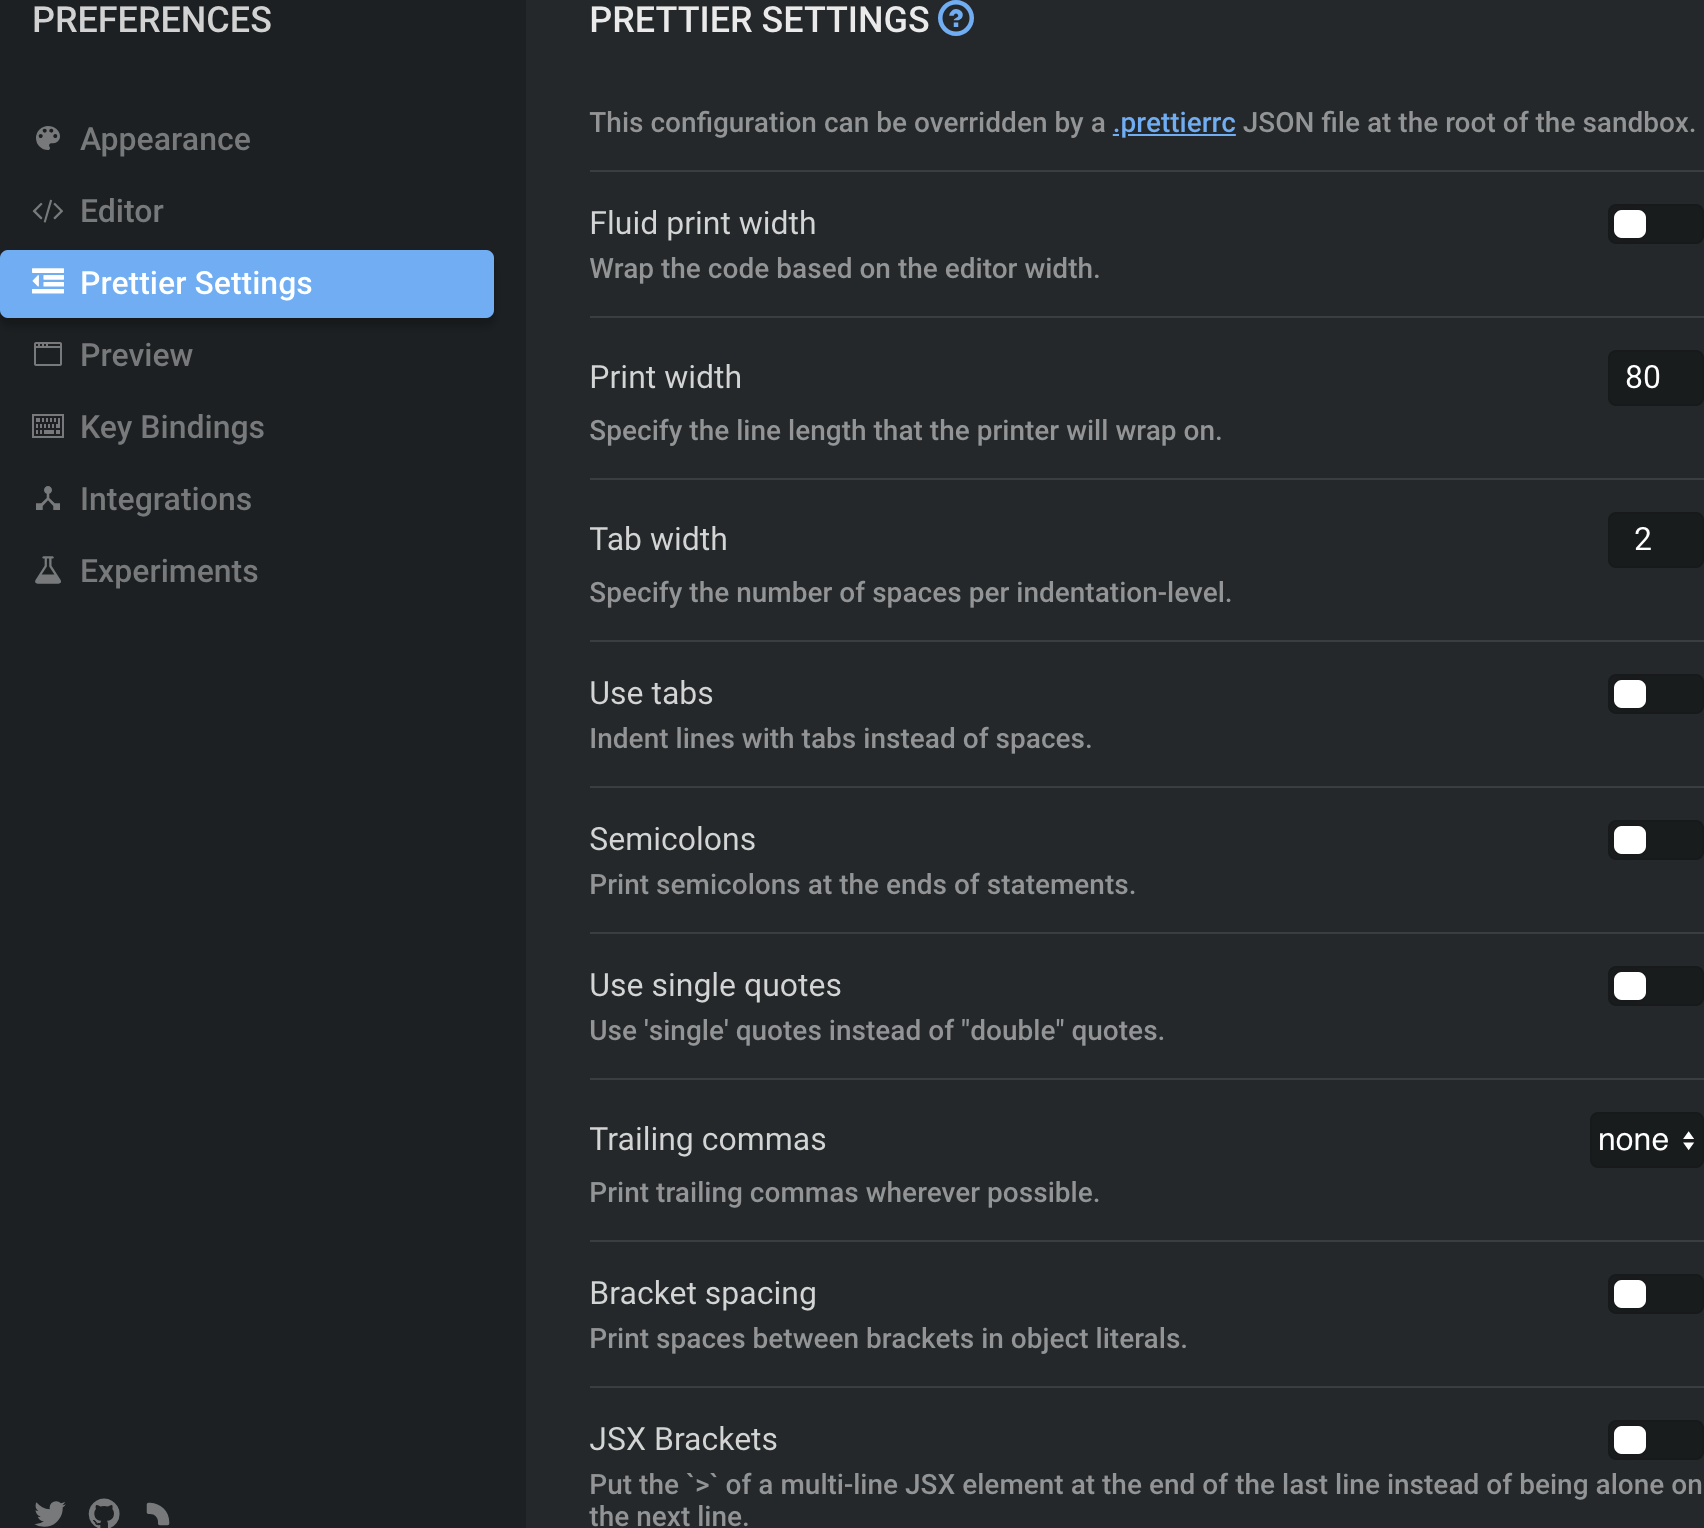
Task: Toggle Use single quotes
Action: (1631, 986)
